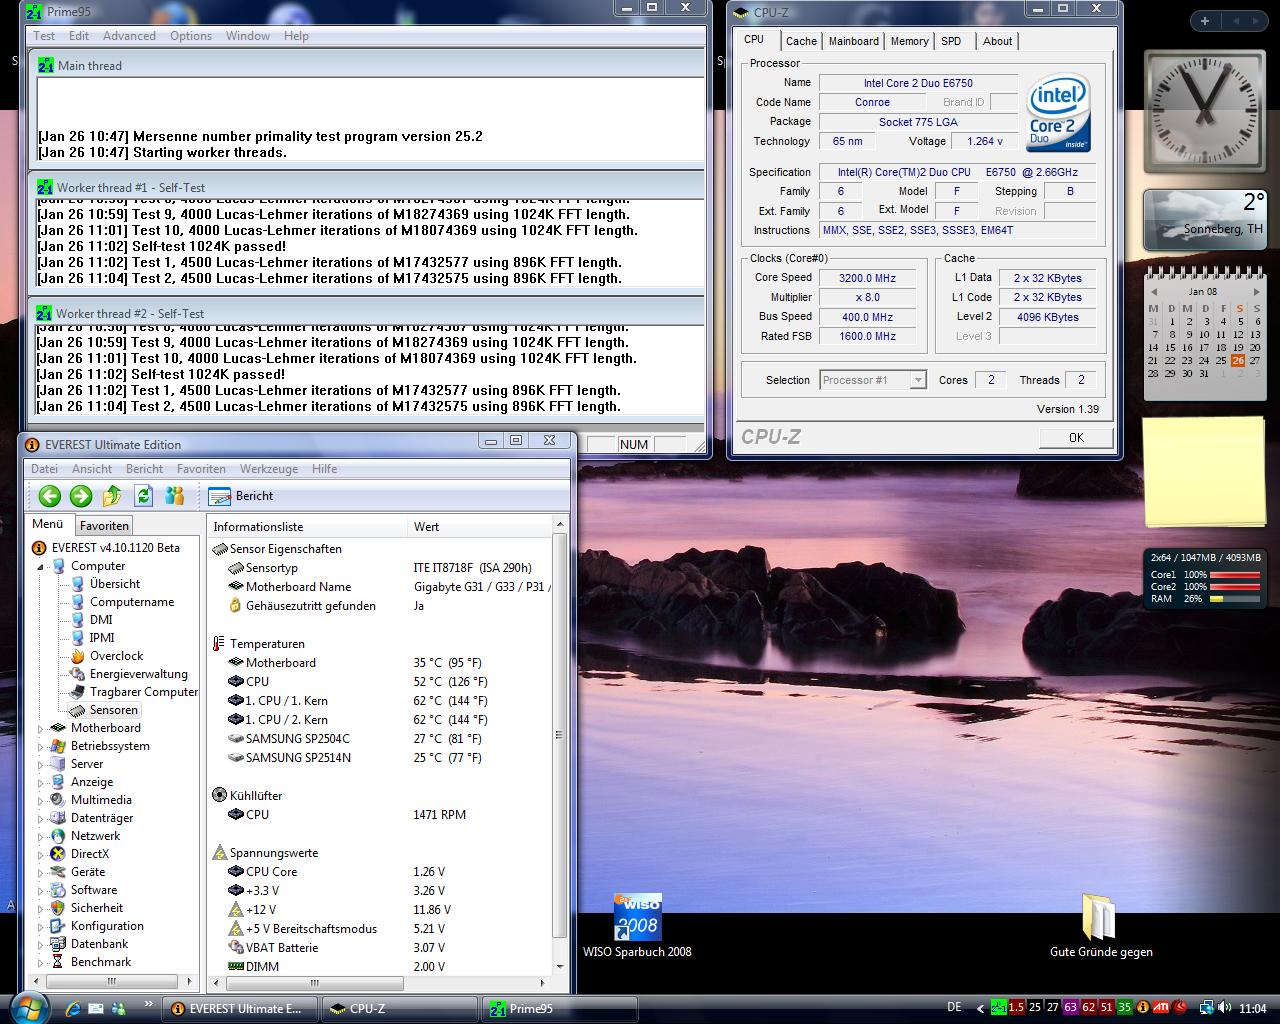Viewport: 1280px width, 1024px height.
Task: Click the analog clock gadget
Action: 1204,111
